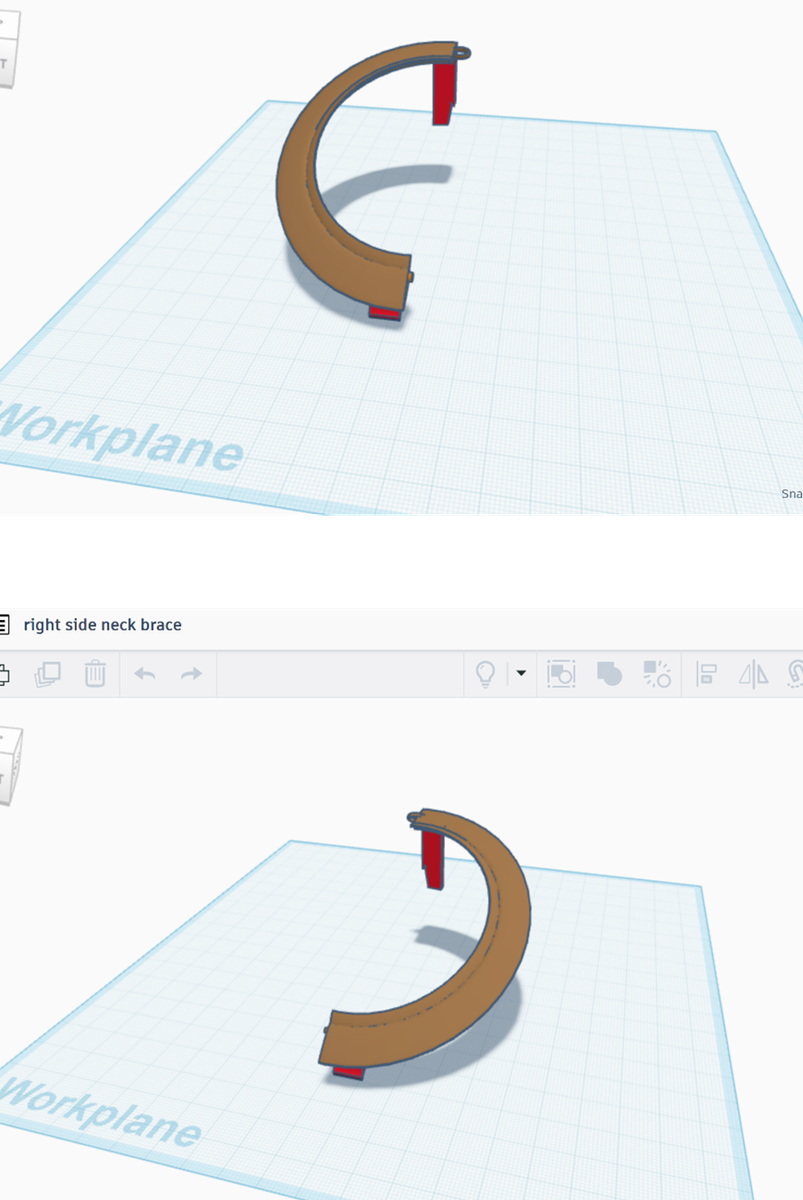Click the view cube front face in upper viewport
The width and height of the screenshot is (803, 1200).
tap(8, 62)
